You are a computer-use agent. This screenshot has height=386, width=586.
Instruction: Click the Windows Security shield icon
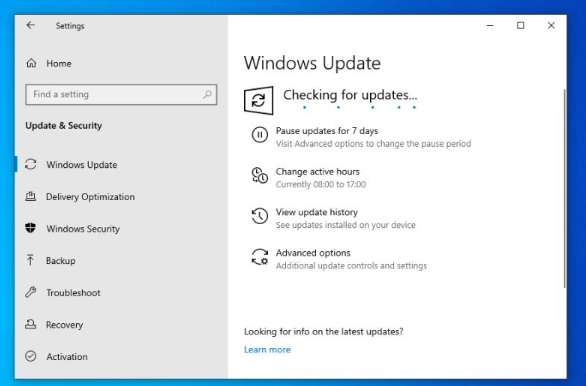tap(31, 228)
